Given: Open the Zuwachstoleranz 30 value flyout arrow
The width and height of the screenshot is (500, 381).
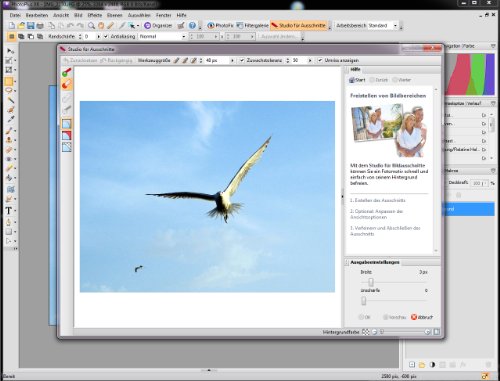Looking at the screenshot, I should coord(310,60).
